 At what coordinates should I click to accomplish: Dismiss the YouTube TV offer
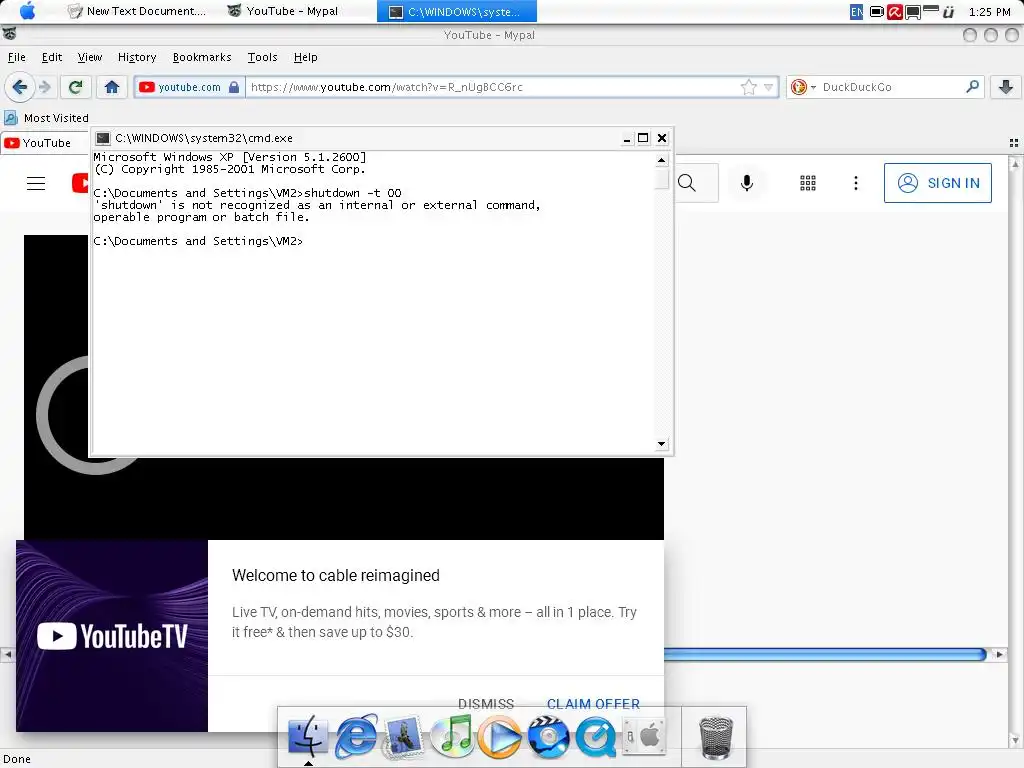486,703
